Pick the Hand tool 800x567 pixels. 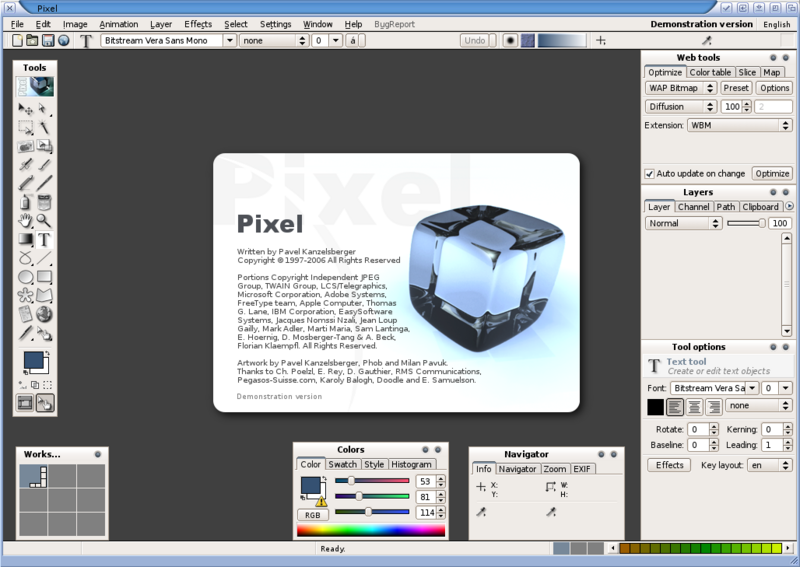[26, 221]
